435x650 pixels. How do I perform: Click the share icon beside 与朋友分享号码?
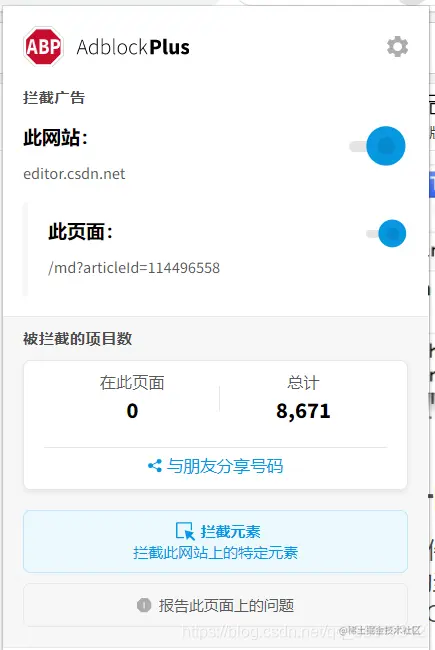point(155,466)
